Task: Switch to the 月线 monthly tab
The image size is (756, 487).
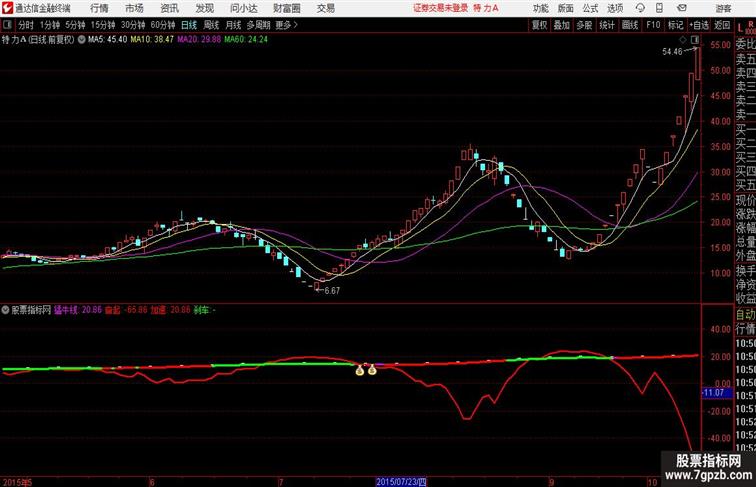Action: click(x=233, y=25)
